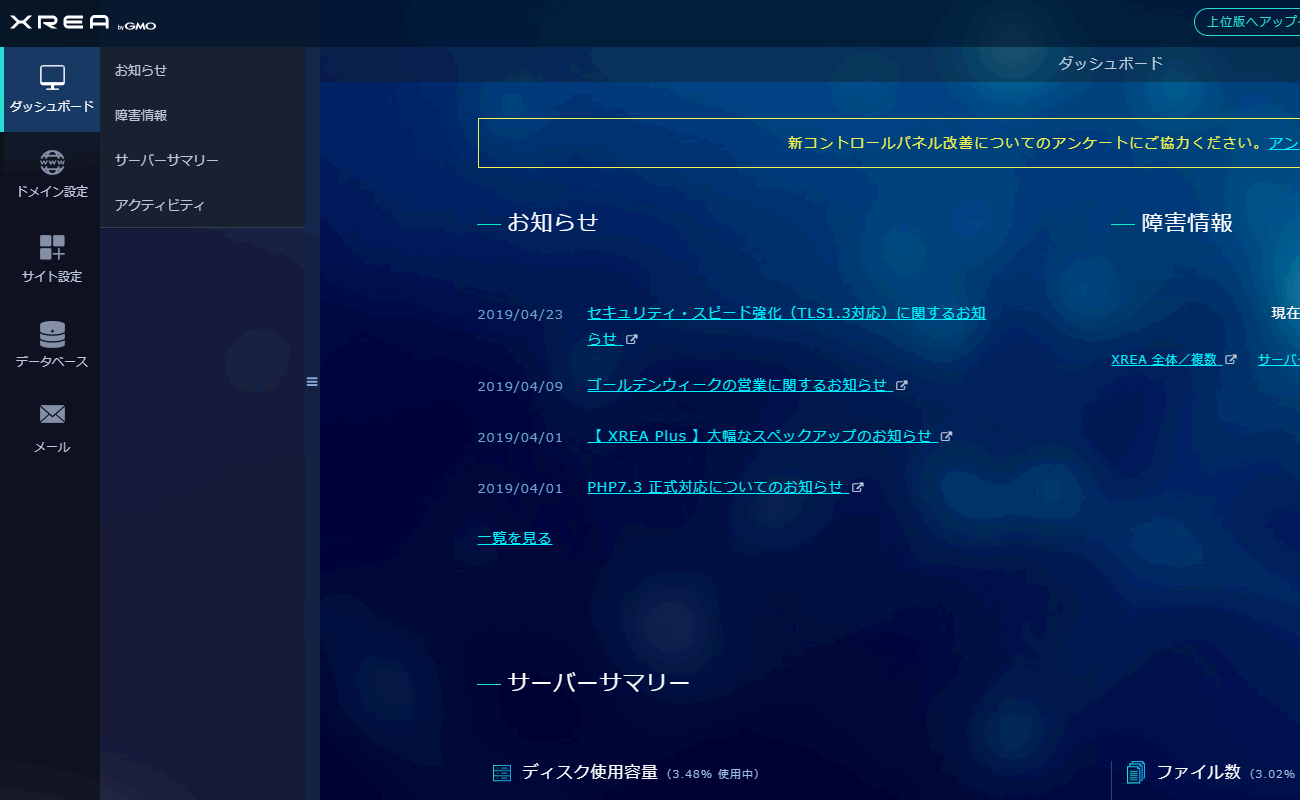Viewport: 1300px width, 800px height.
Task: Click the upgrade (上位版へアップ) button
Action: (x=1248, y=22)
